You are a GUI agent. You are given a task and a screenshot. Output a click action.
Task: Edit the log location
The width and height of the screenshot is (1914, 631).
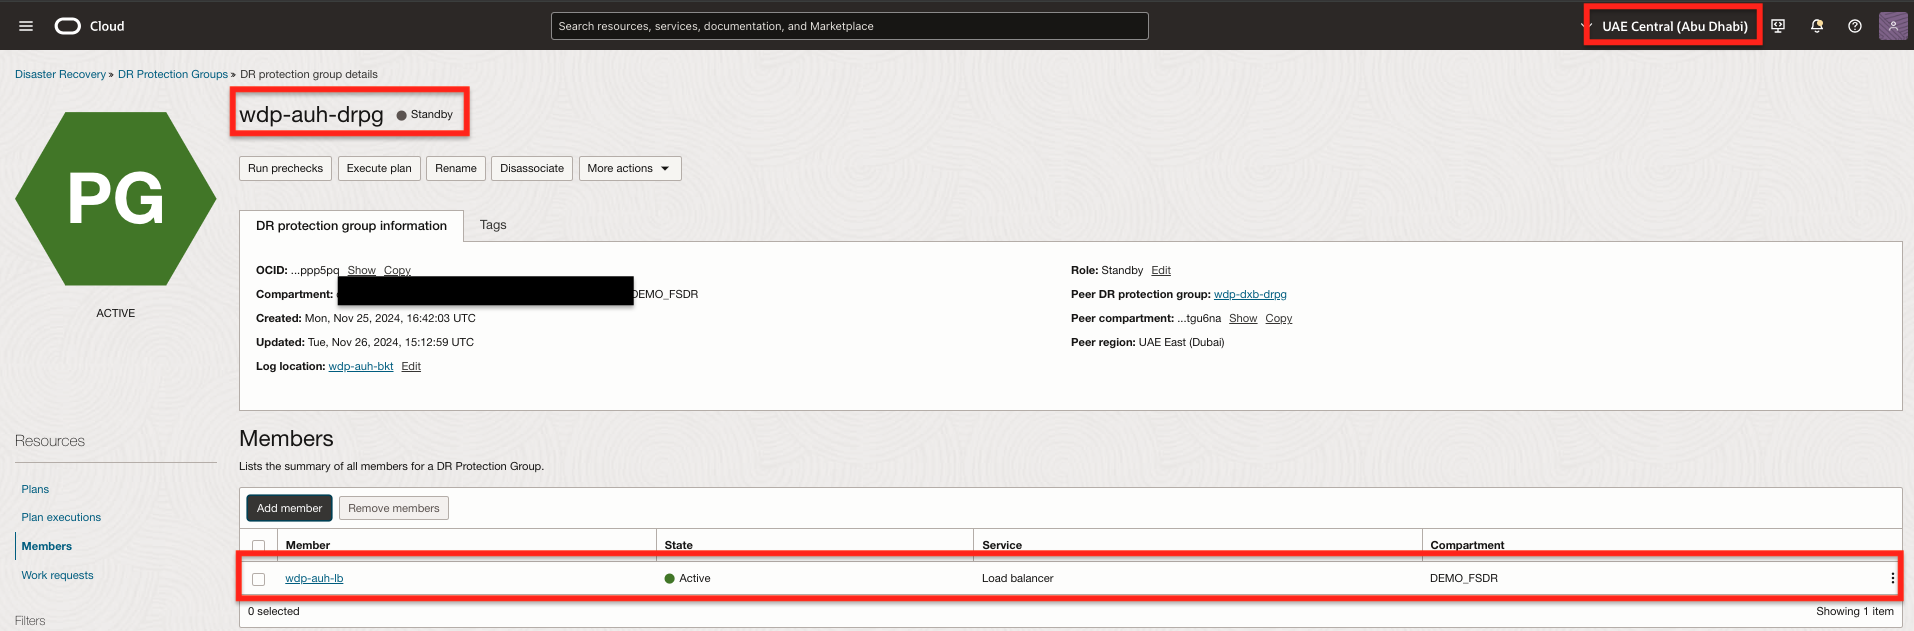pyautogui.click(x=411, y=366)
